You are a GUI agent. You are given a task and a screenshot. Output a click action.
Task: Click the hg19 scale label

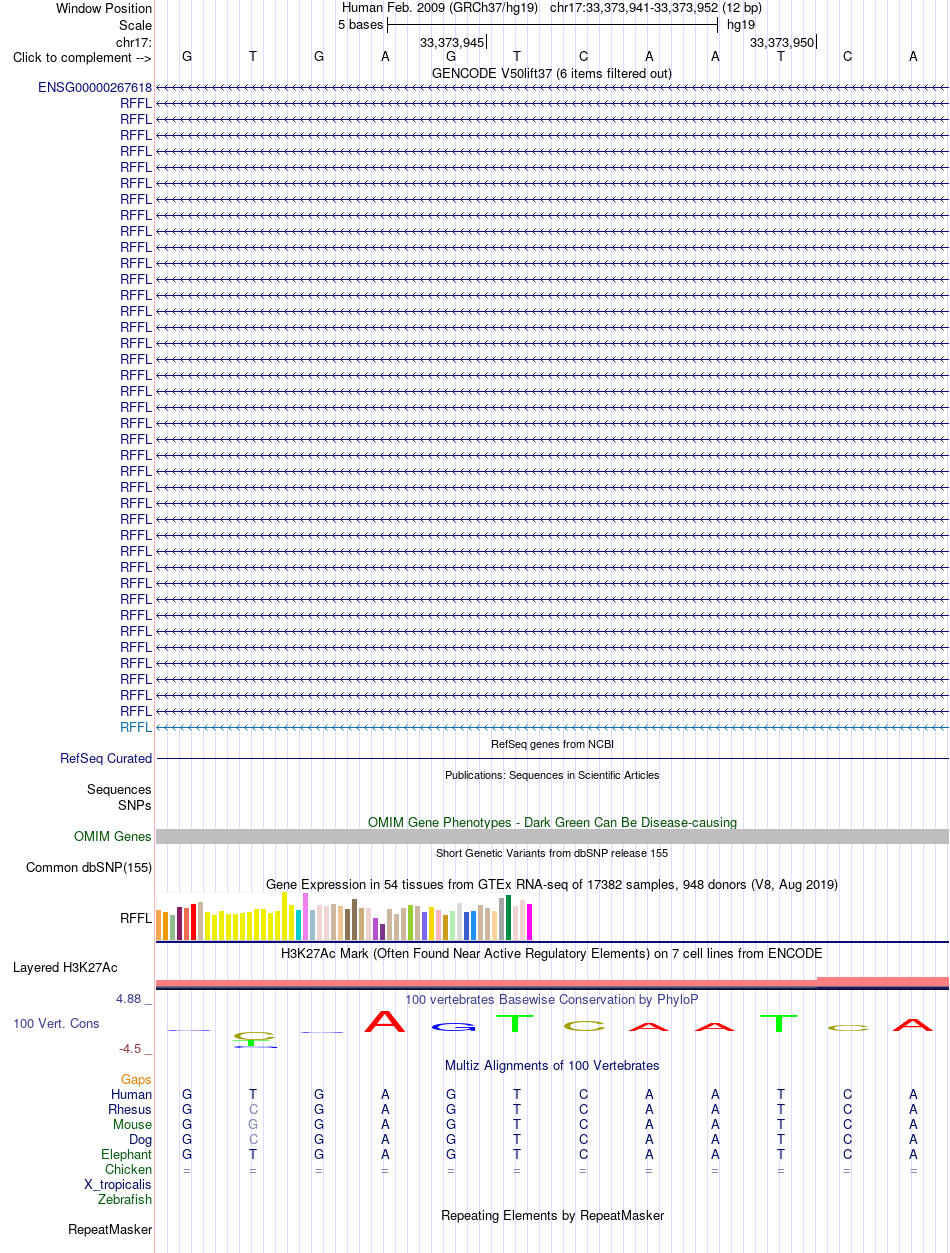(741, 25)
